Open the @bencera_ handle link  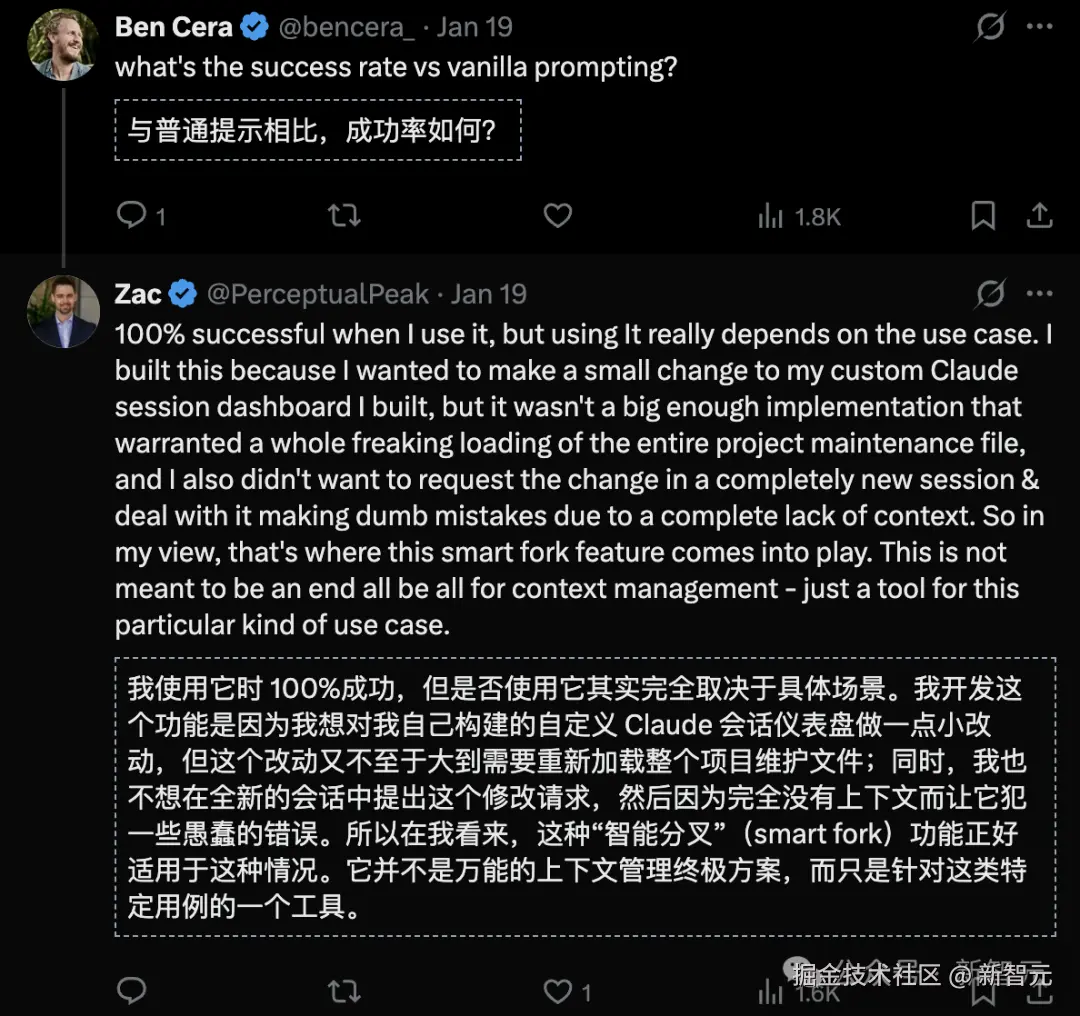(345, 27)
